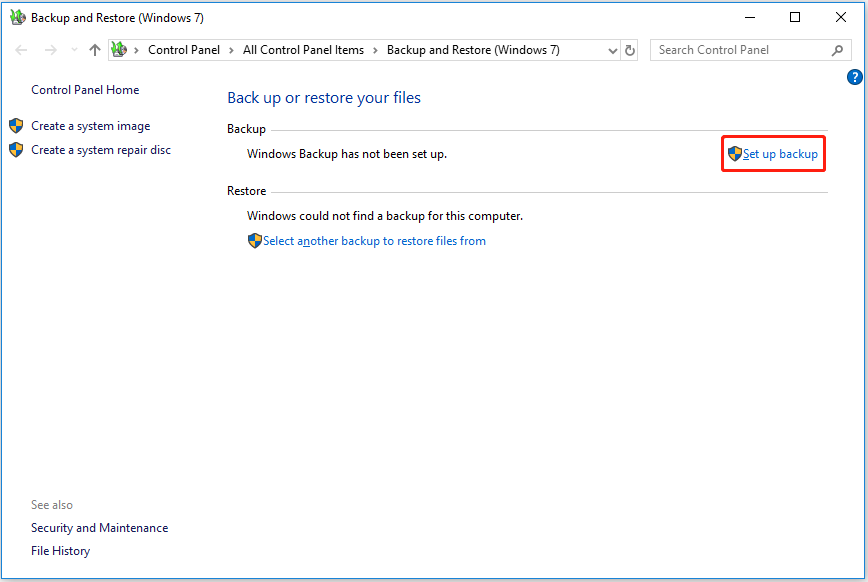Screen dimensions: 868x582
Task: Focus the Search Control Panel field
Action: click(740, 50)
